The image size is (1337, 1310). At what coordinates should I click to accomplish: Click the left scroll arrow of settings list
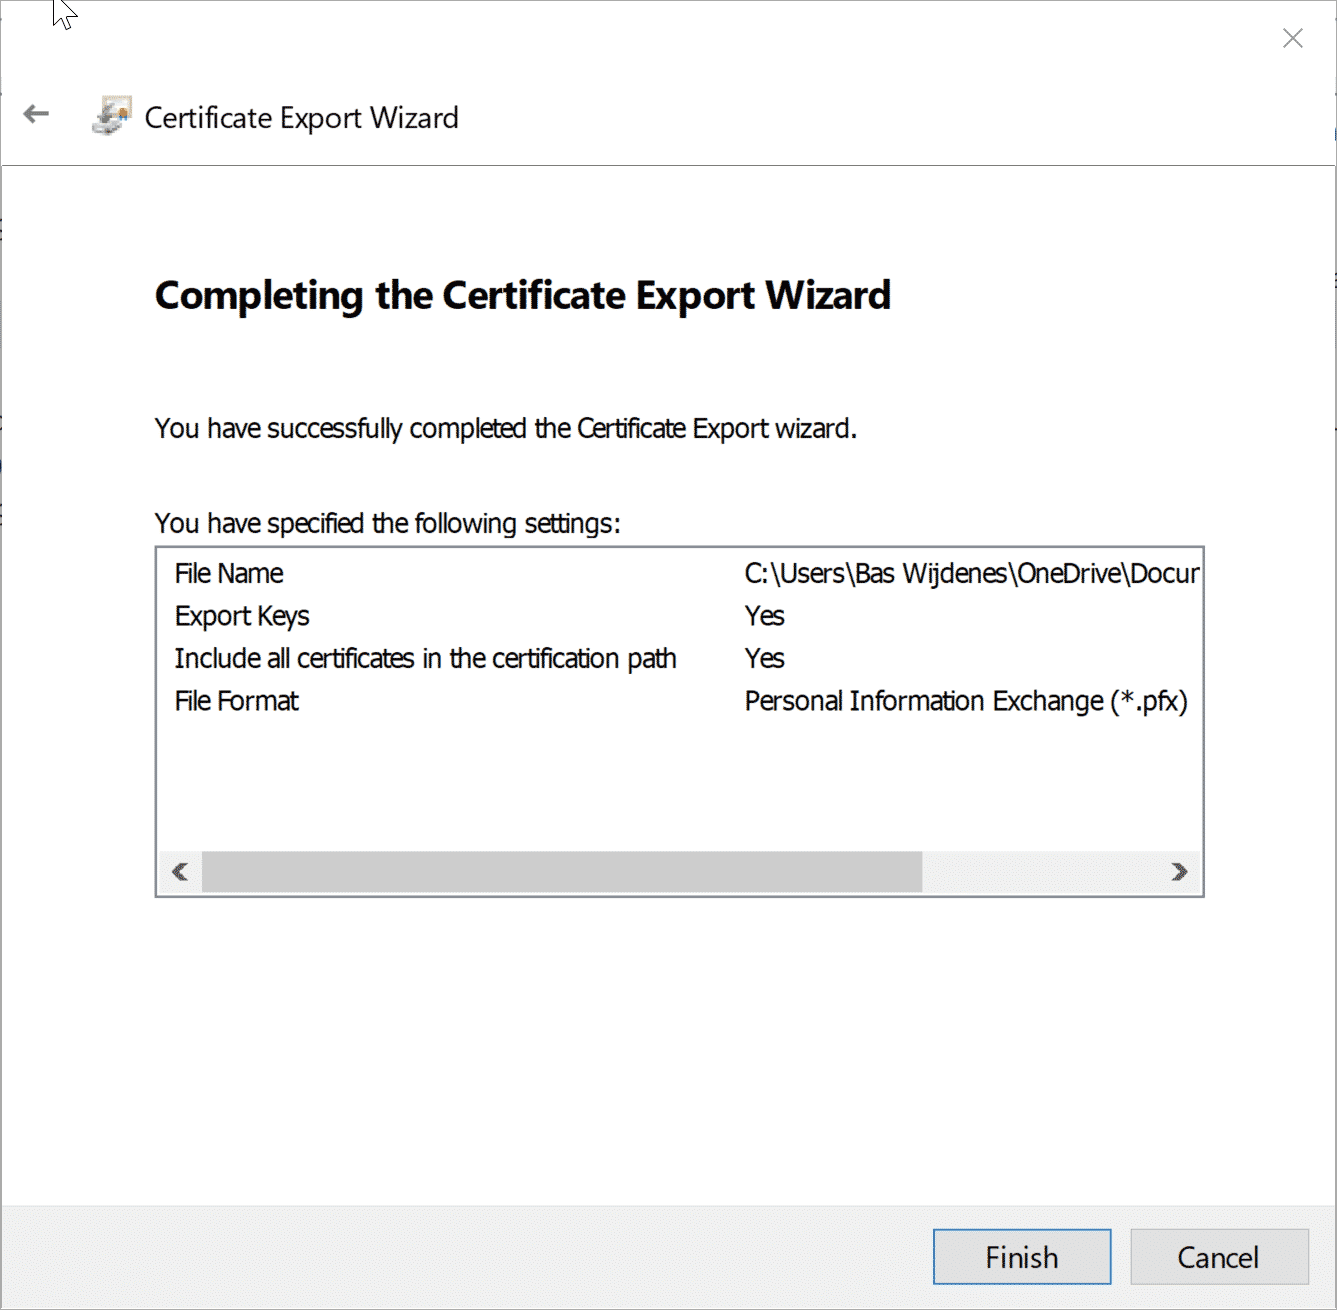pos(180,871)
